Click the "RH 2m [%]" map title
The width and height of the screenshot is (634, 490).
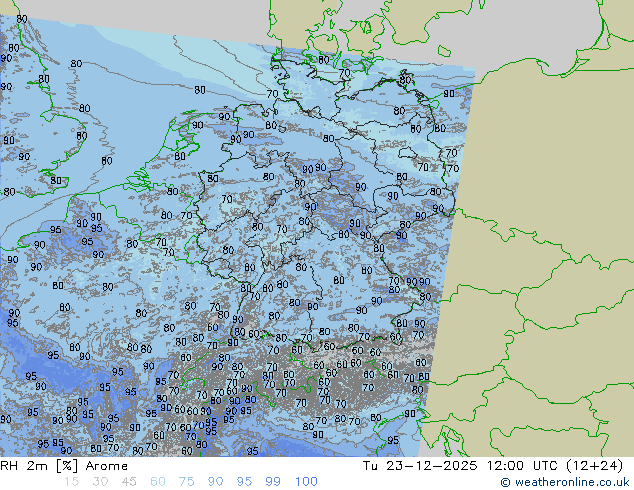(x=39, y=466)
